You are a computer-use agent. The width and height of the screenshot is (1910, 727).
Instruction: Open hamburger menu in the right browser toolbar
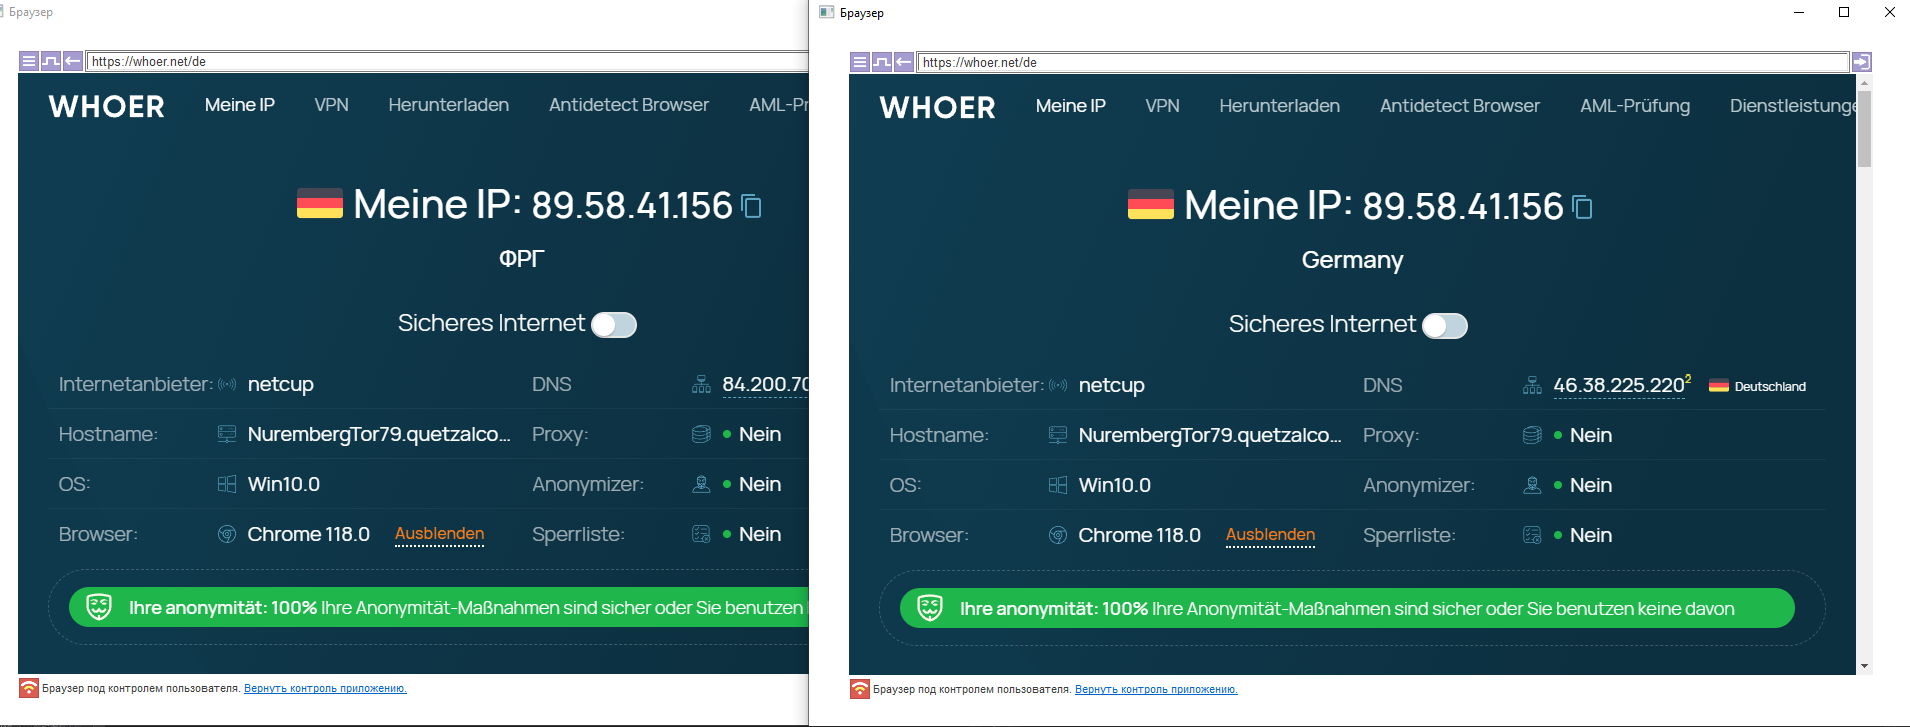[860, 62]
